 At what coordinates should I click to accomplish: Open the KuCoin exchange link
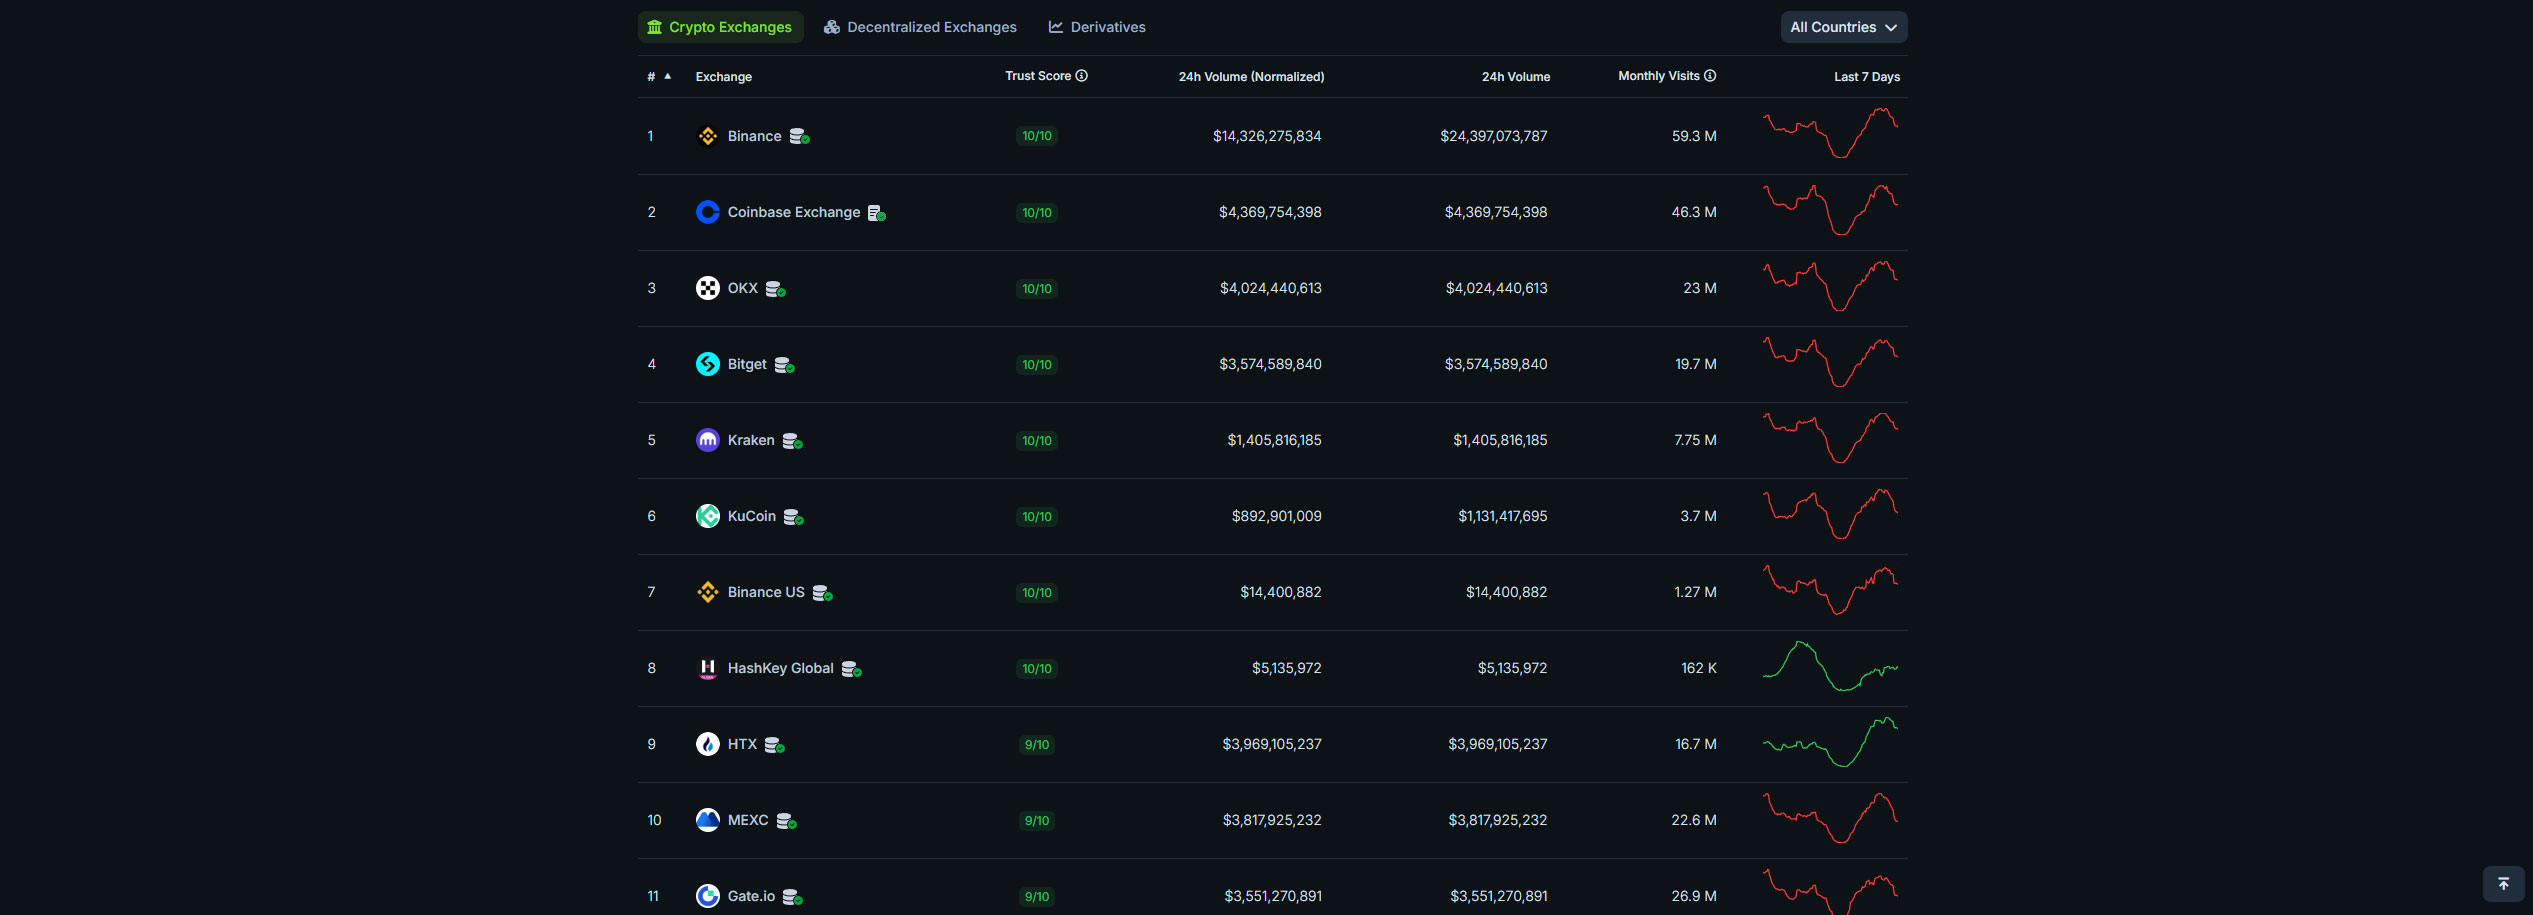[x=751, y=516]
